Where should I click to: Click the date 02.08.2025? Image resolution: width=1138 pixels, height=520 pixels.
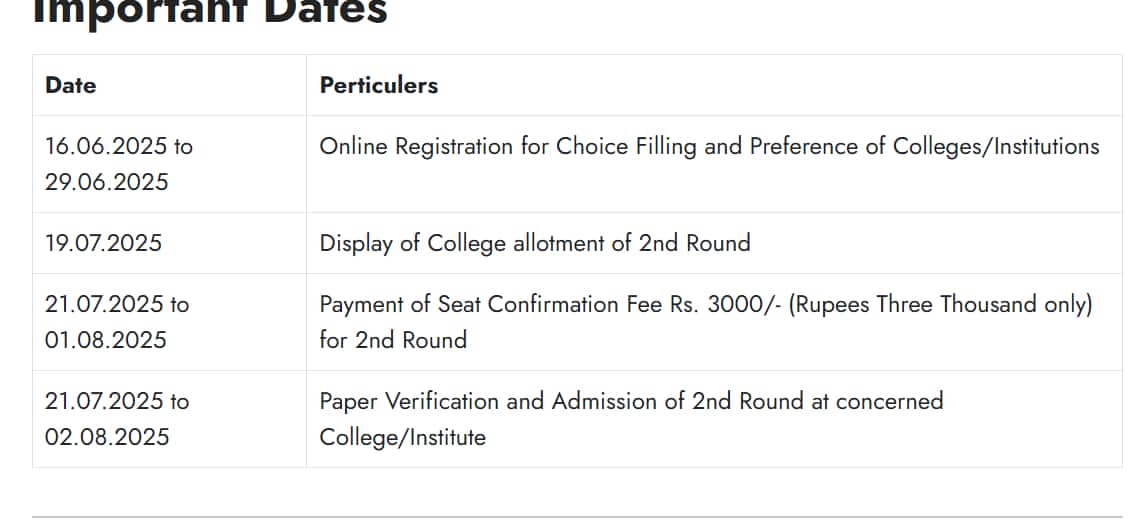point(107,436)
